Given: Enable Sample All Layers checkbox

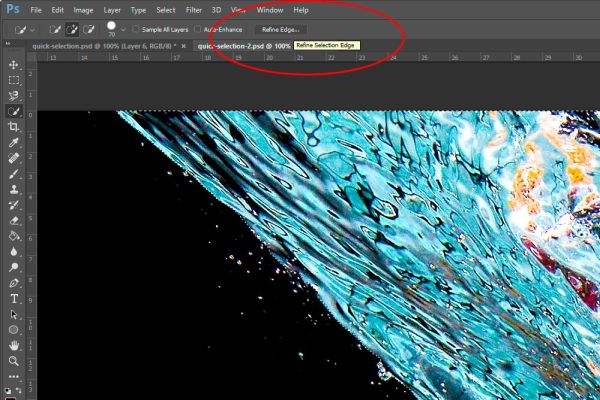Looking at the screenshot, I should click(x=135, y=29).
